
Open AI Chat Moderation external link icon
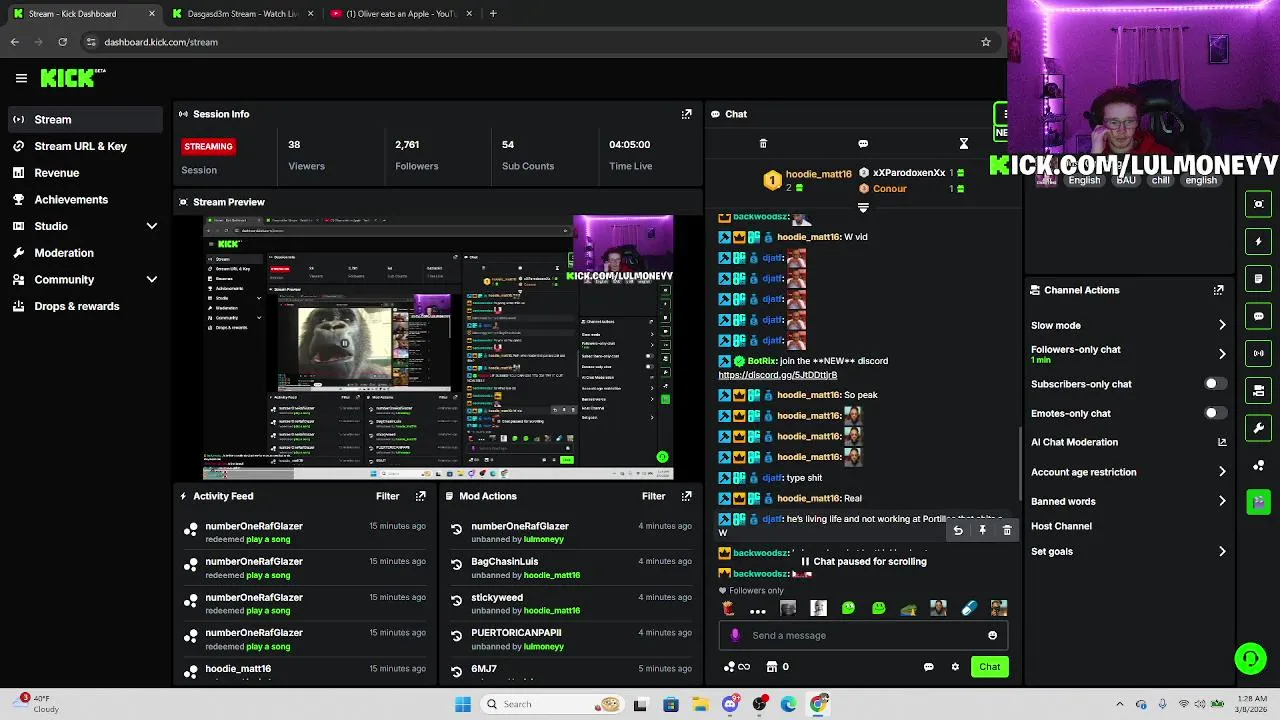(1221, 442)
